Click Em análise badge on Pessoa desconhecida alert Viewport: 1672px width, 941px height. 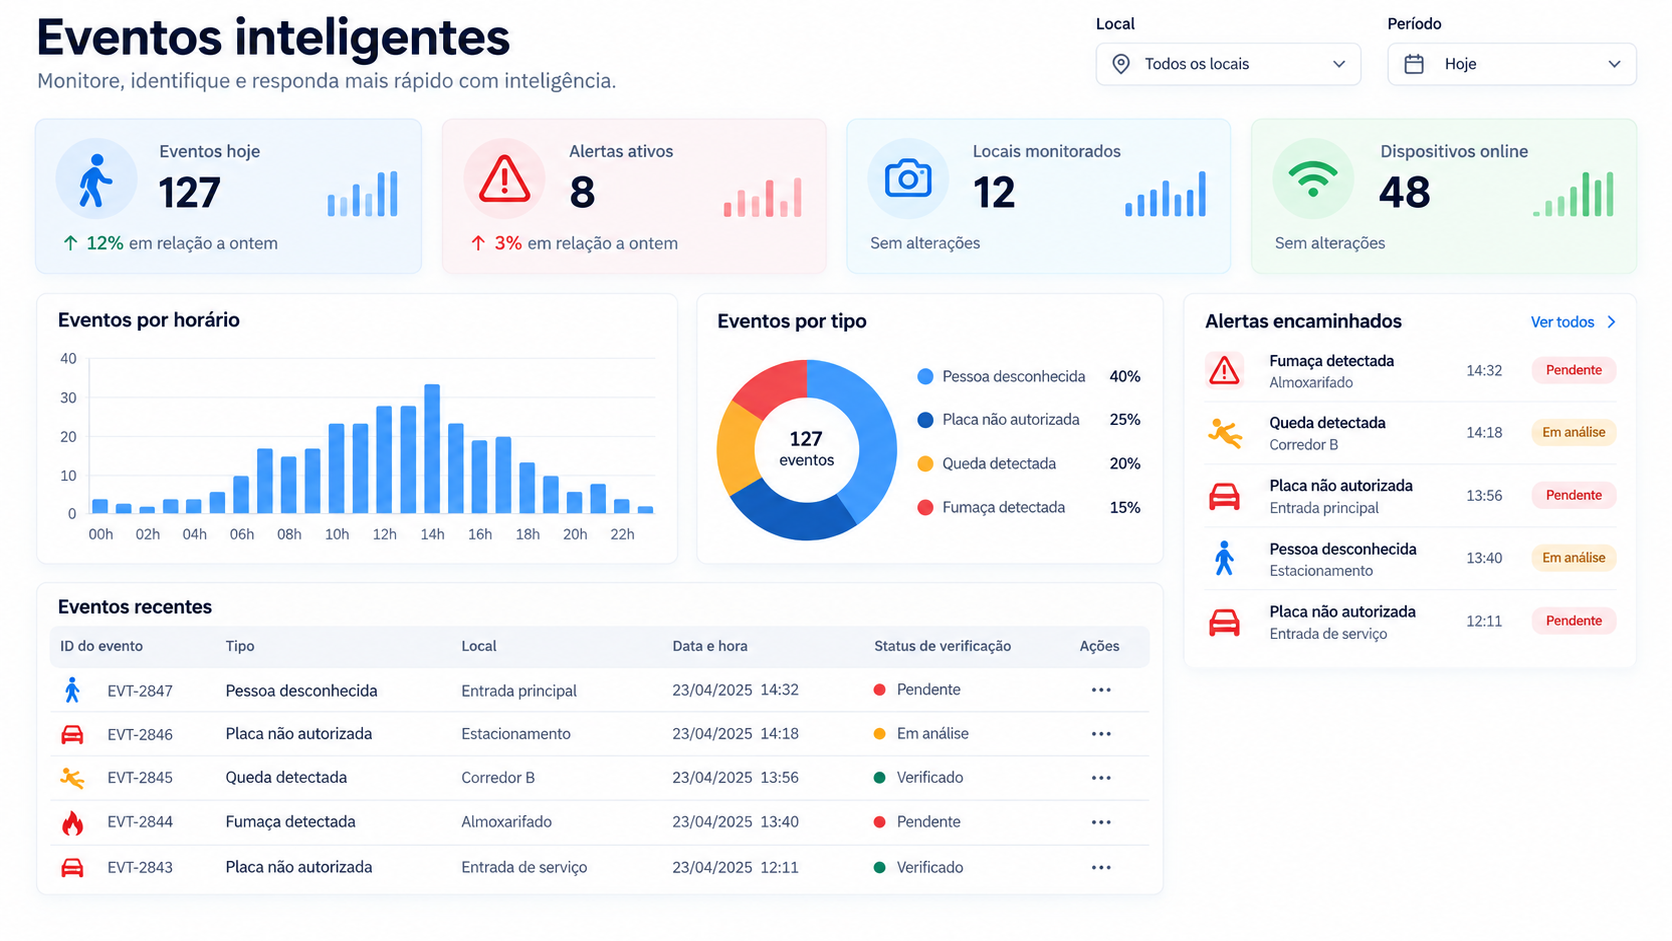1574,558
